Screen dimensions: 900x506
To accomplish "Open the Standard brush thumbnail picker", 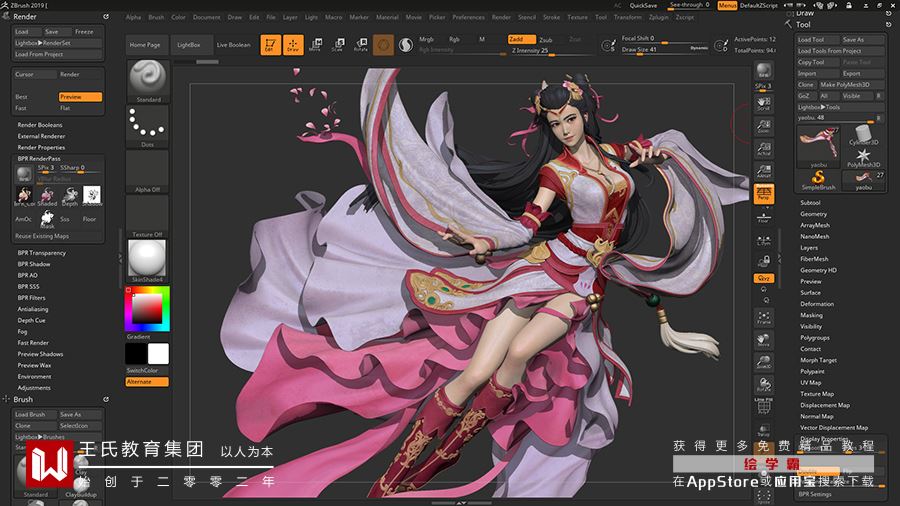I will click(148, 81).
